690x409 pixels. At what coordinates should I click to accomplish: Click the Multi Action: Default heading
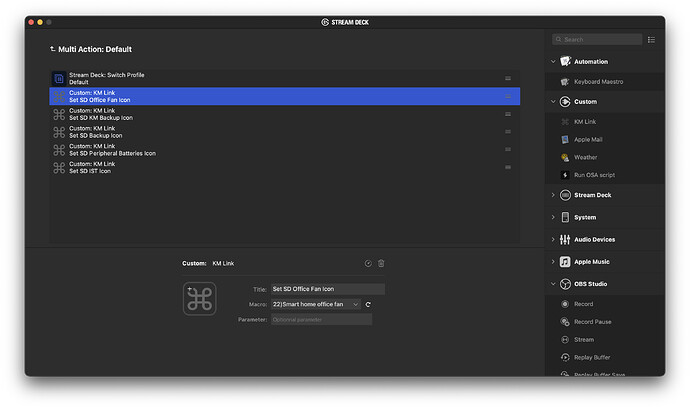coord(95,49)
